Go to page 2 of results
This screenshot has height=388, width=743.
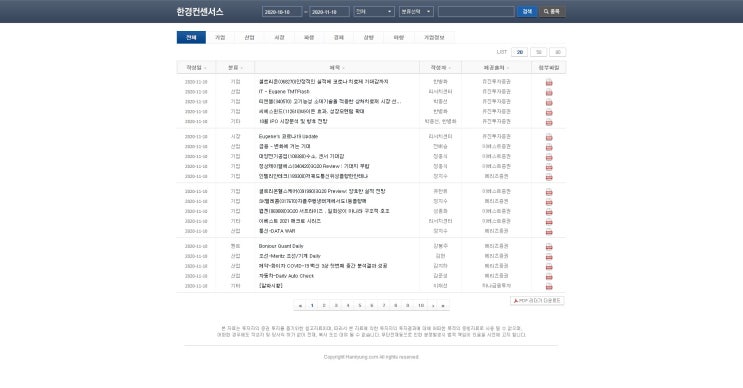click(x=324, y=306)
